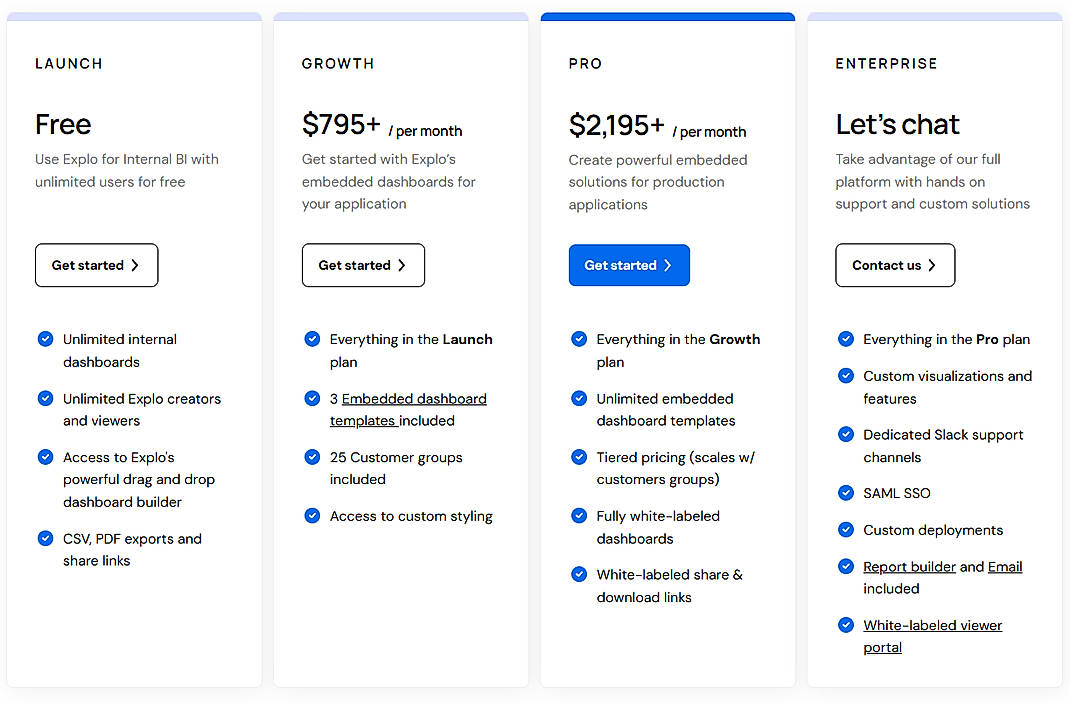Screen dimensions: 1070x703
Task: Click 'Tiered pricing (scales w/ customers groups)' text
Action: coord(676,468)
